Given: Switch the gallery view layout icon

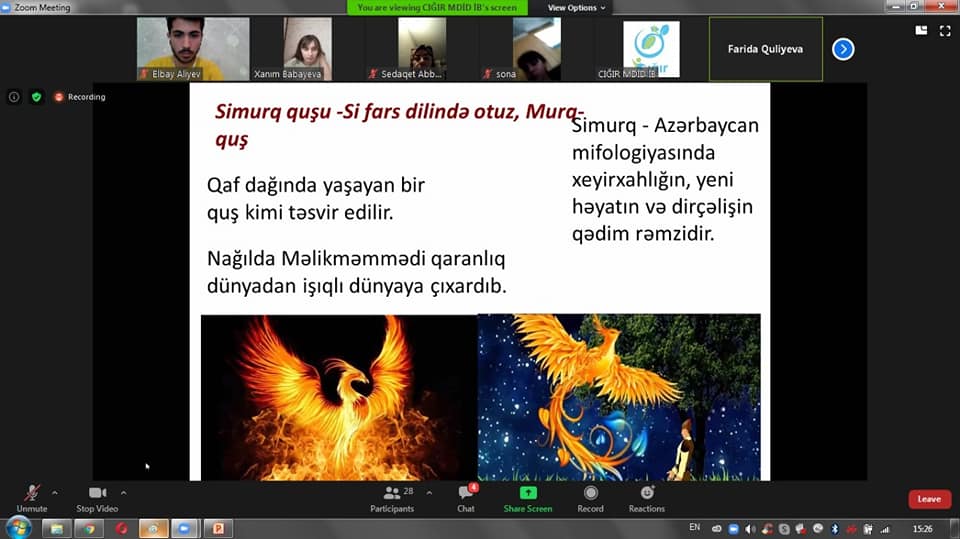Looking at the screenshot, I should click(921, 31).
